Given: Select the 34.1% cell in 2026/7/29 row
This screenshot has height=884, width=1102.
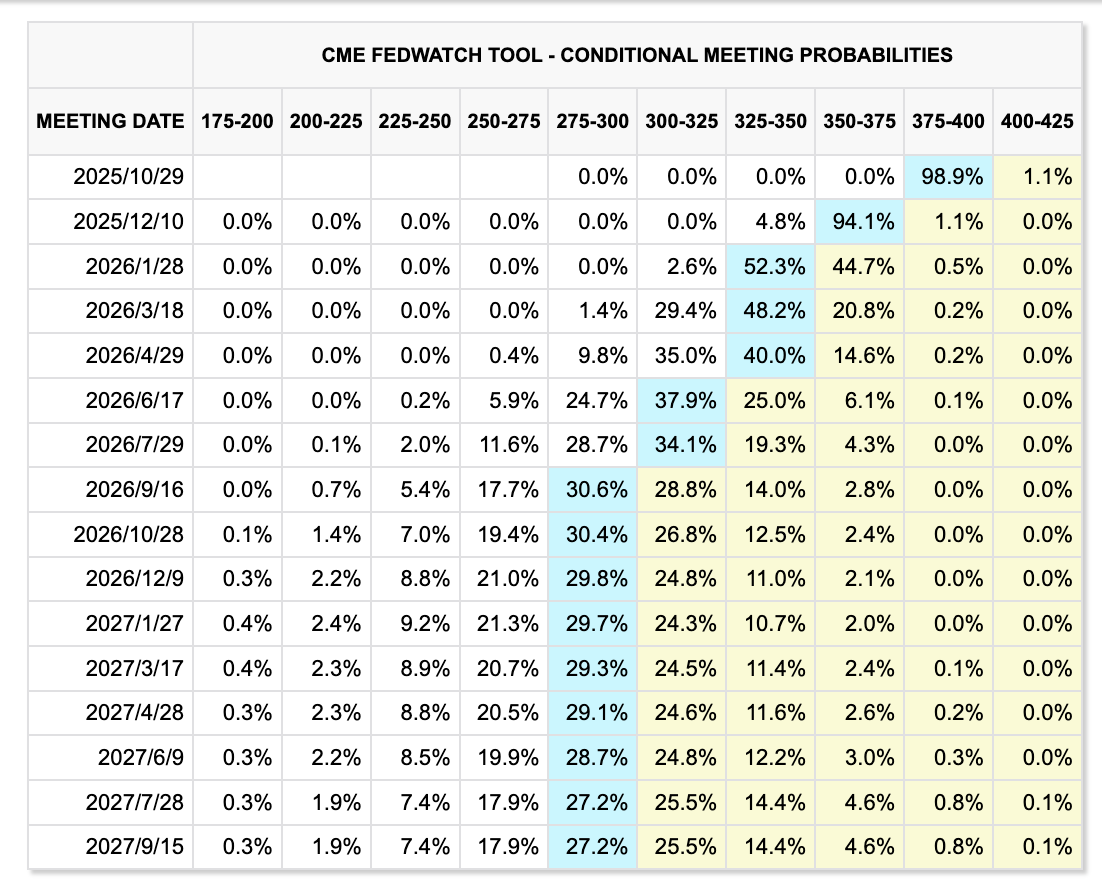Looking at the screenshot, I should click(x=682, y=445).
